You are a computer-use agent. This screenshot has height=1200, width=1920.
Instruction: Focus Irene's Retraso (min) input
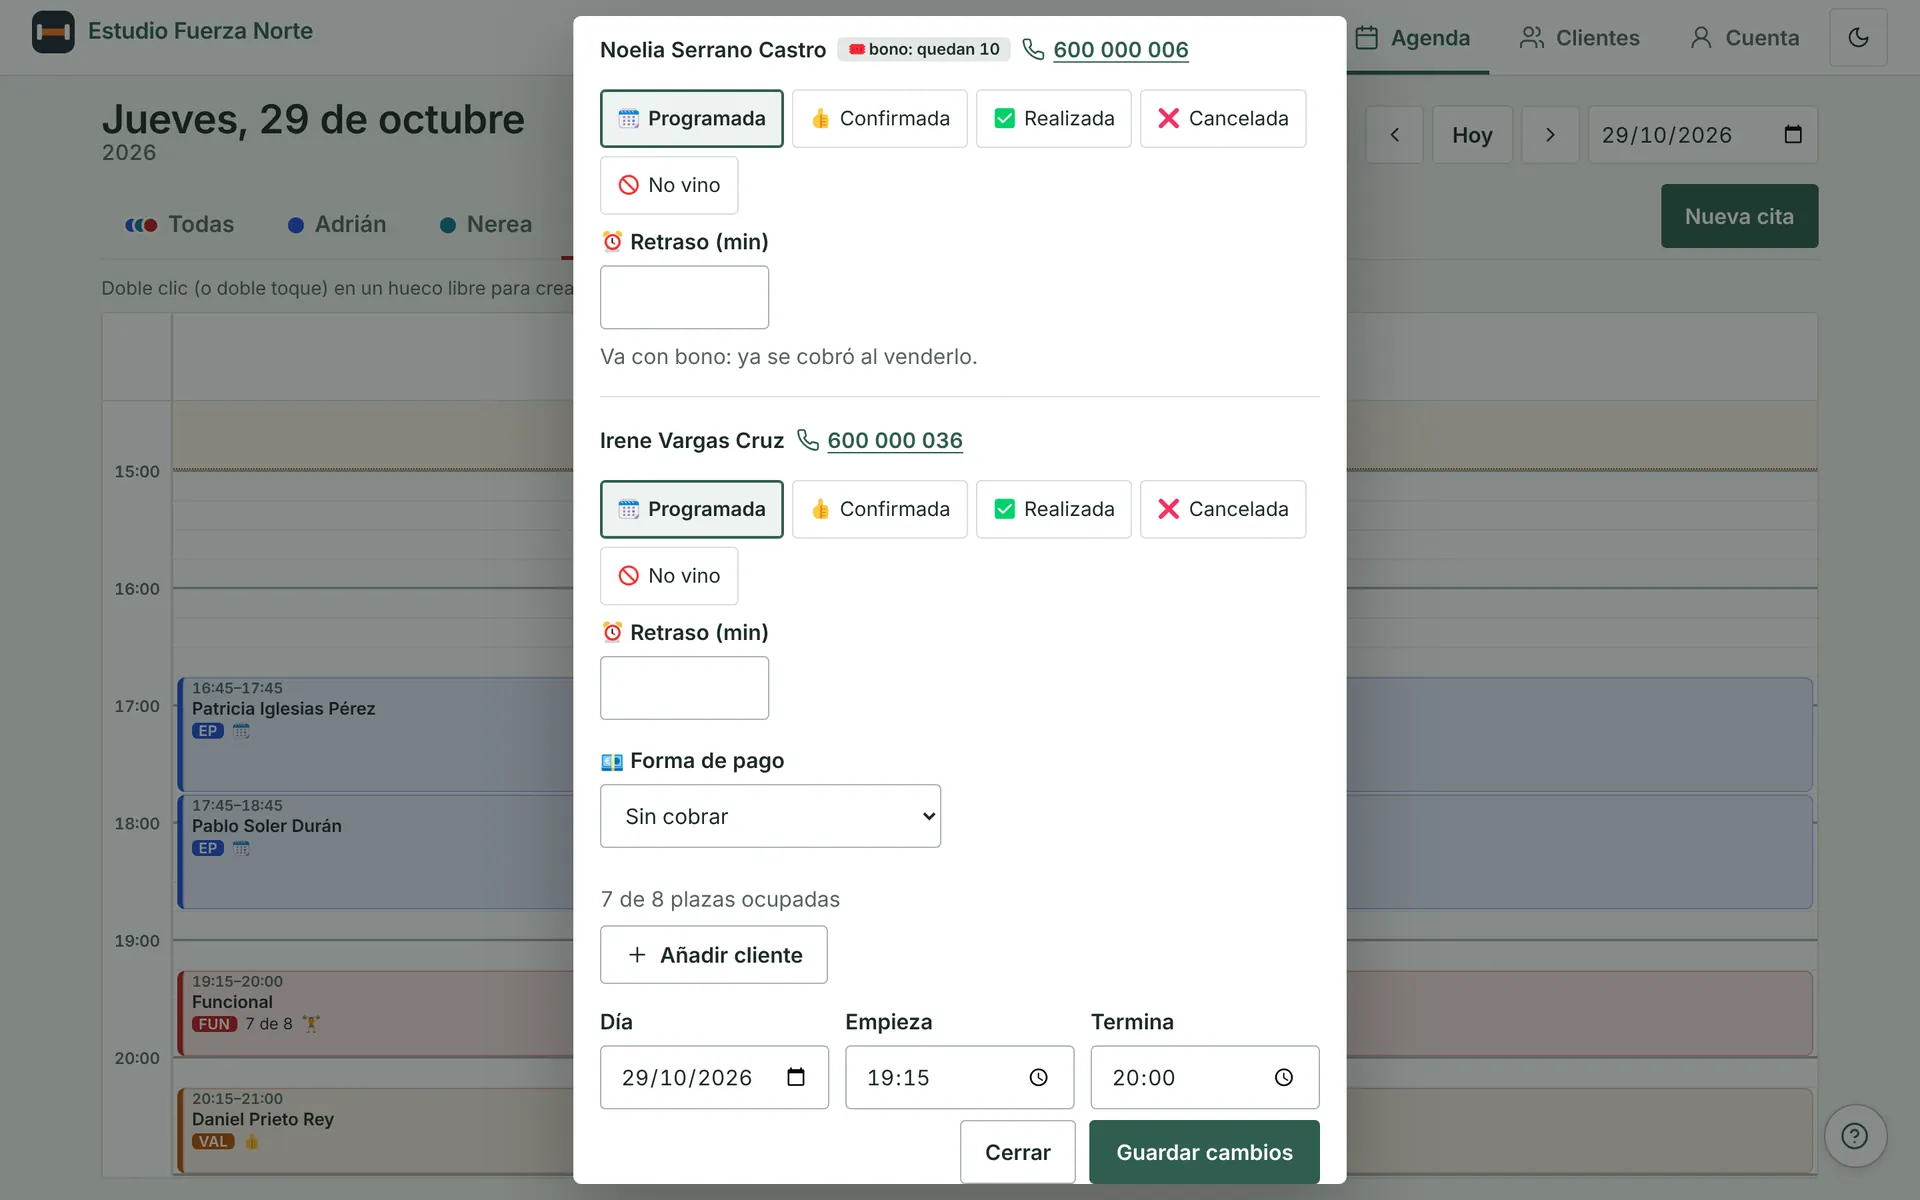pos(684,688)
